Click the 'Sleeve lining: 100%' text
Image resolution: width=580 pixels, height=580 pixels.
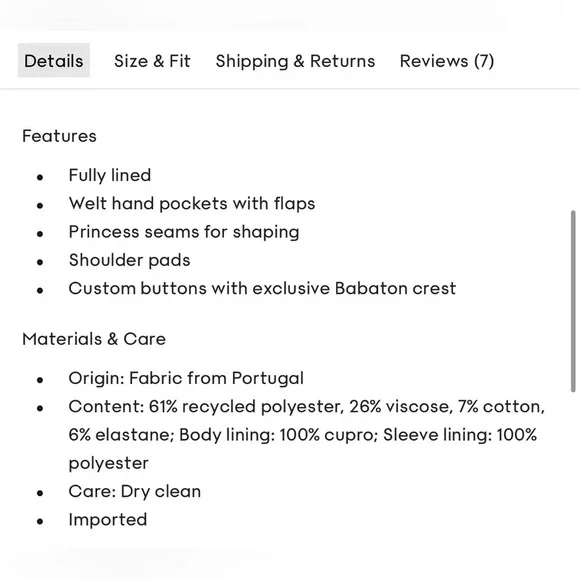(x=460, y=435)
